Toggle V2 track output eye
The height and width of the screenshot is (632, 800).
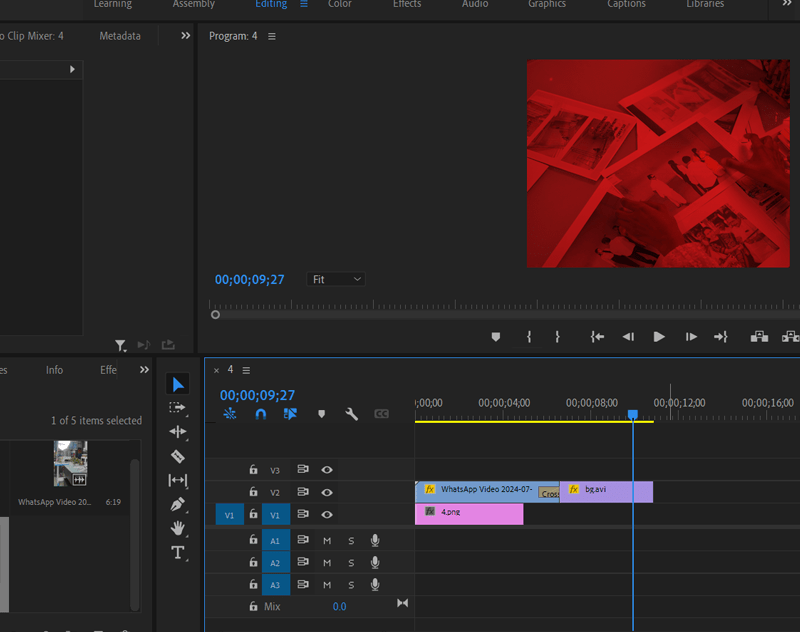(x=327, y=492)
